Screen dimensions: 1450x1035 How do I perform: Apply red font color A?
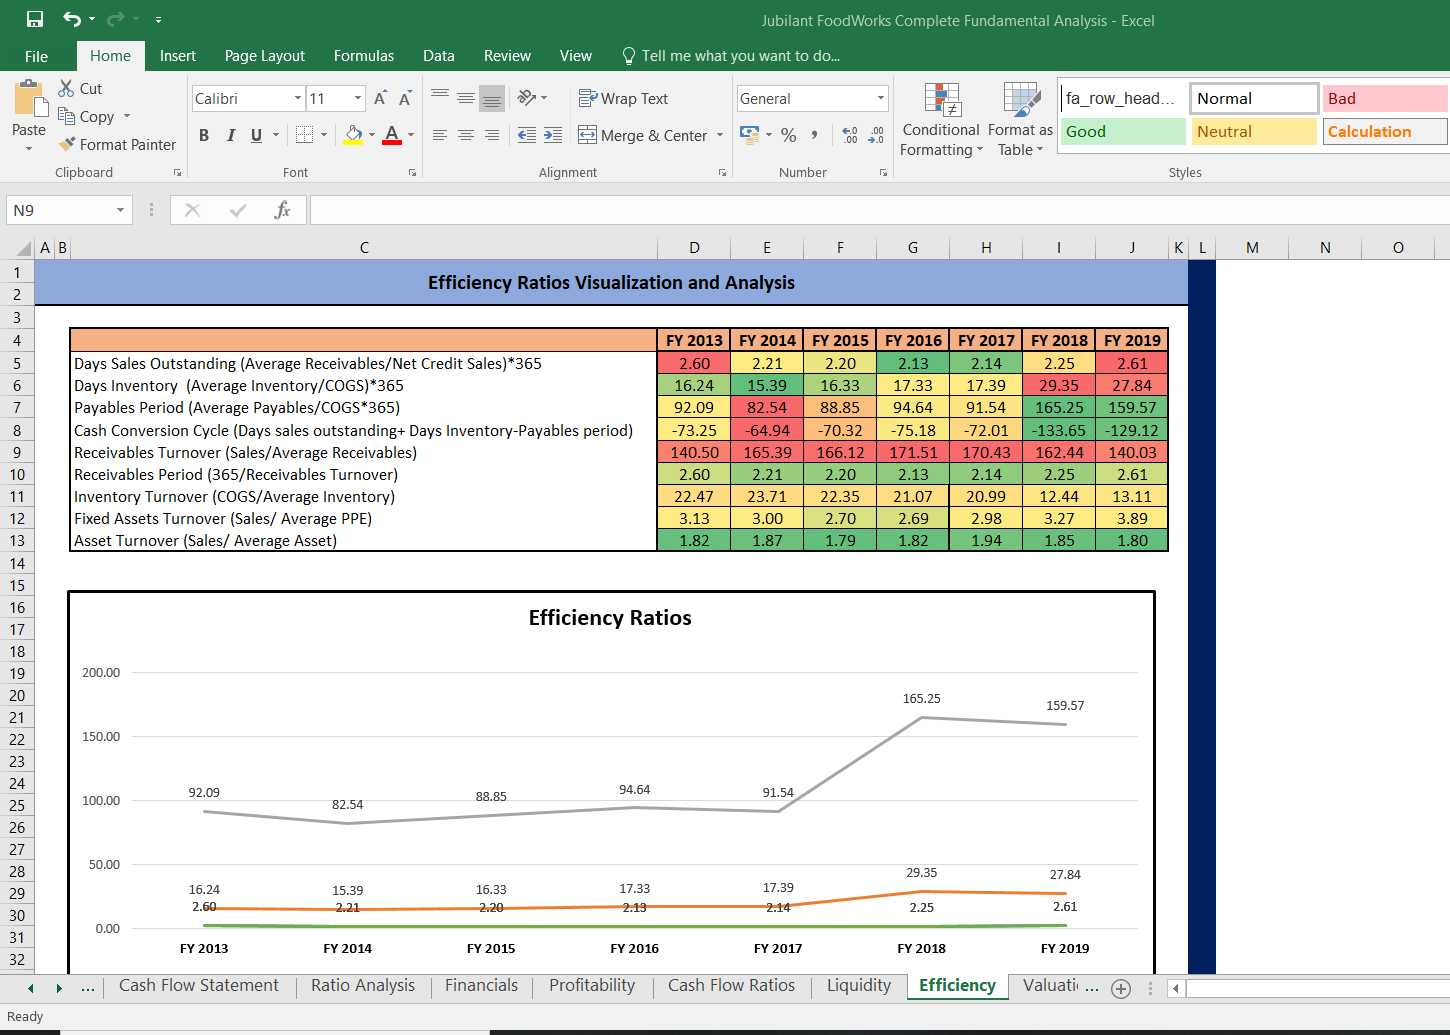point(392,135)
